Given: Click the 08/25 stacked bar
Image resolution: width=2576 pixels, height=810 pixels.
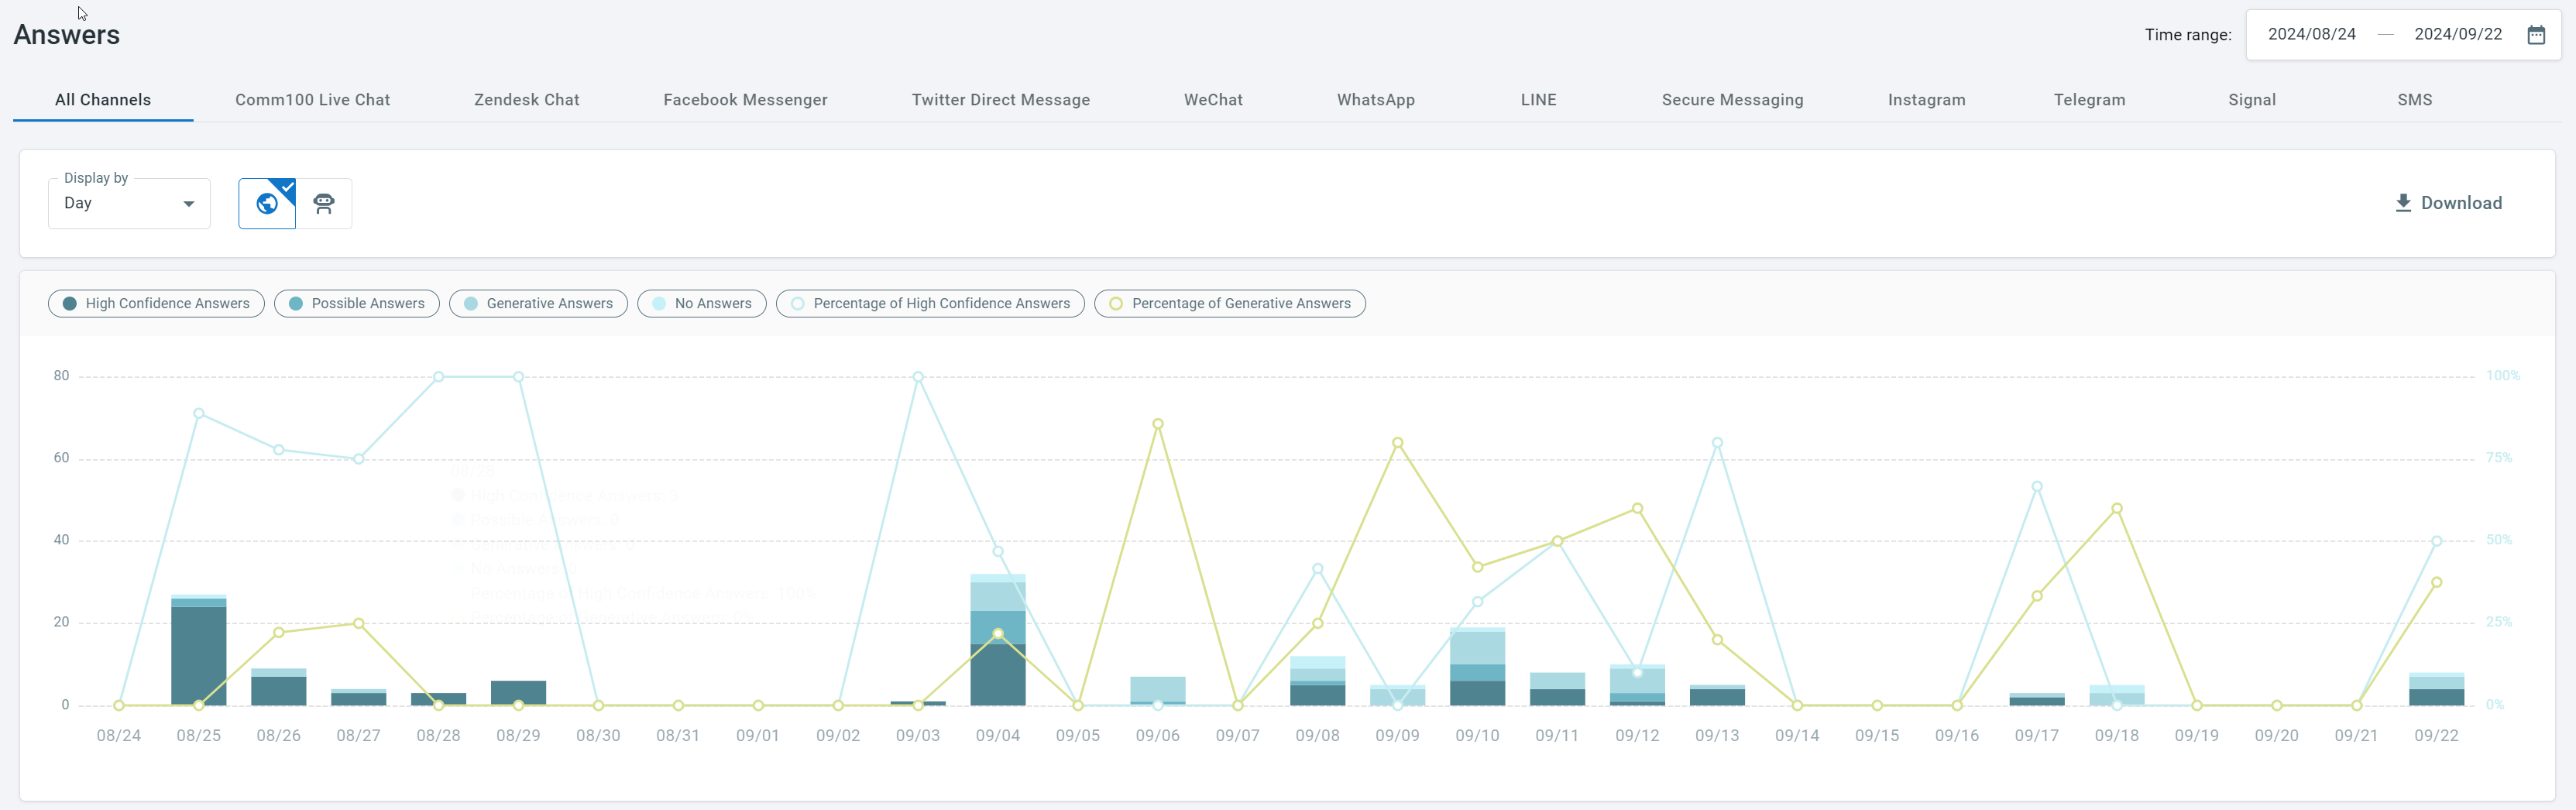Looking at the screenshot, I should 199,650.
